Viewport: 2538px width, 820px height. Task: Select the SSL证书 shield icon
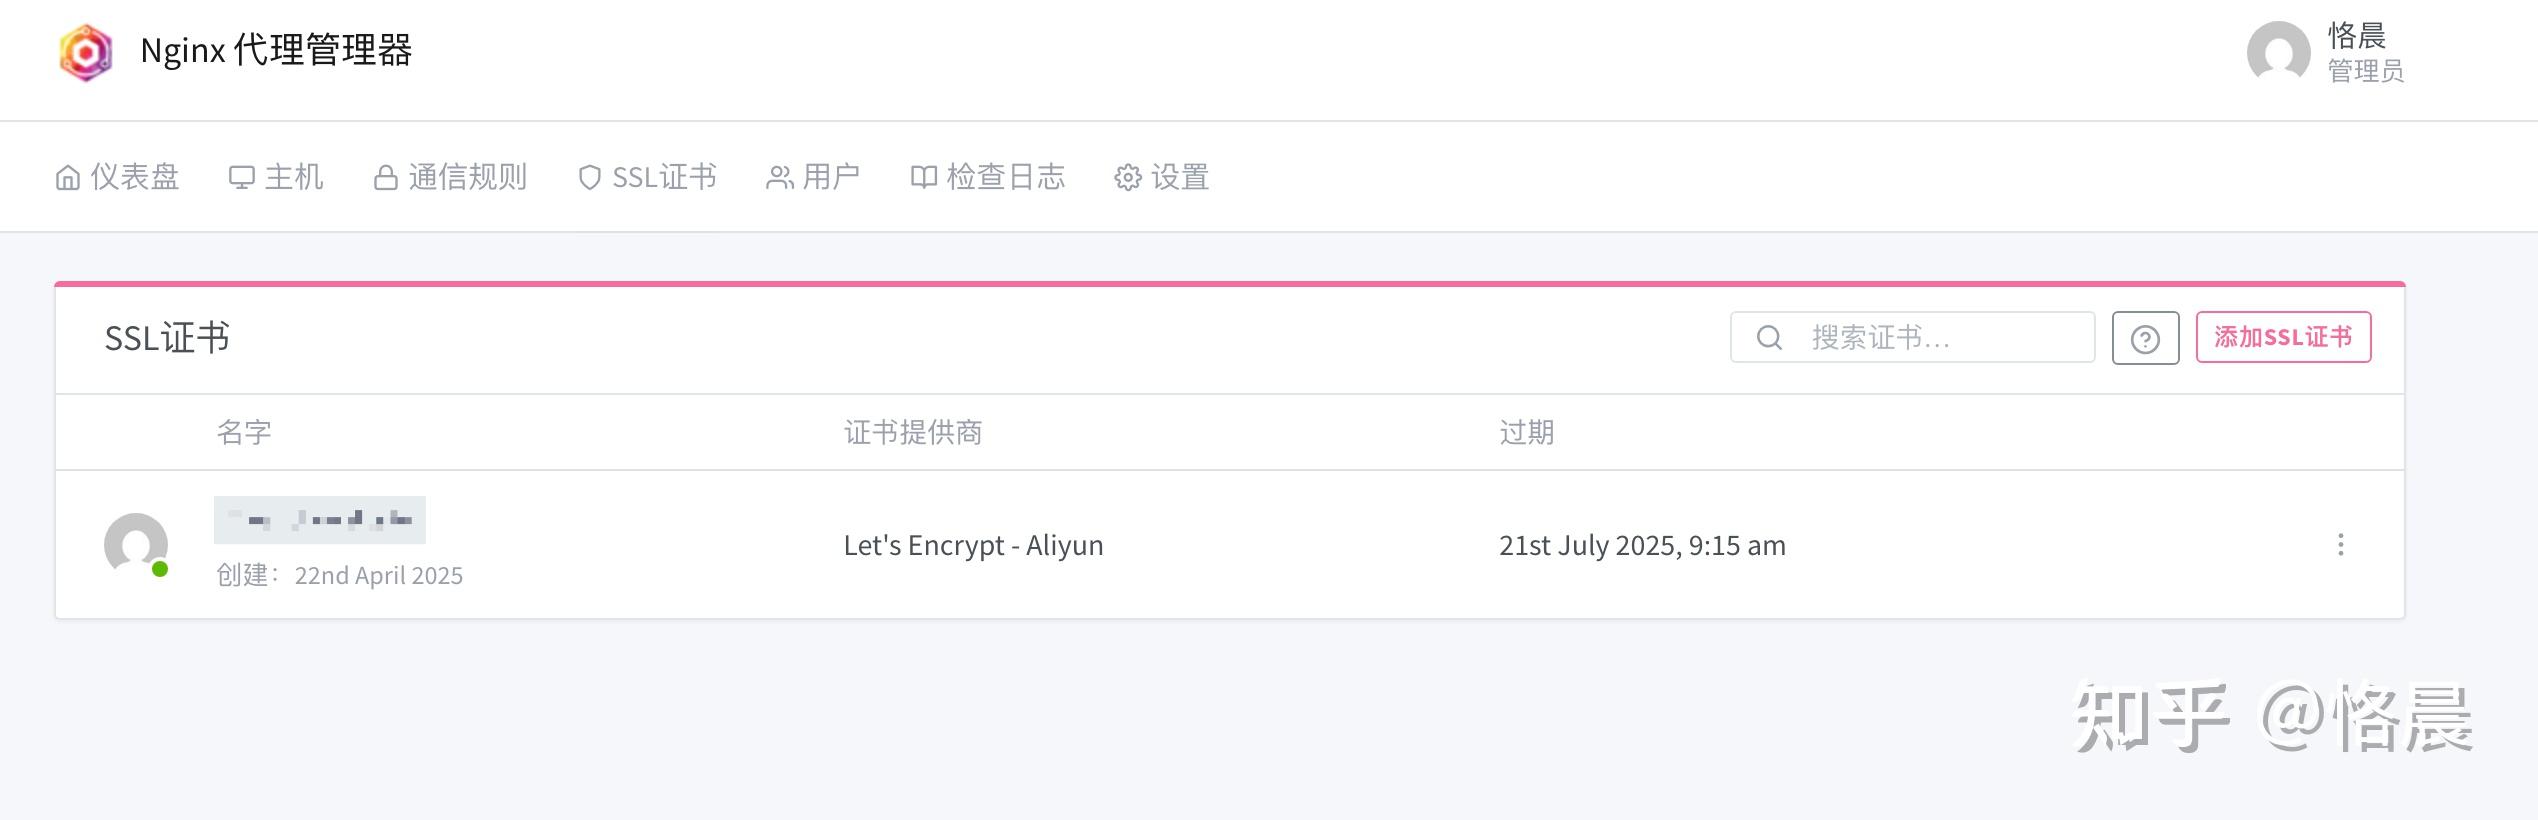[x=590, y=176]
